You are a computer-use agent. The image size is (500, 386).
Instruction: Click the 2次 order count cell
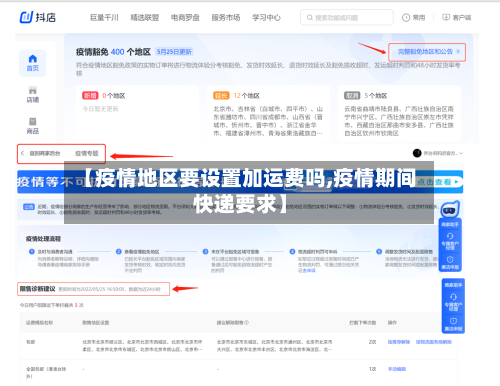pyautogui.click(x=372, y=342)
